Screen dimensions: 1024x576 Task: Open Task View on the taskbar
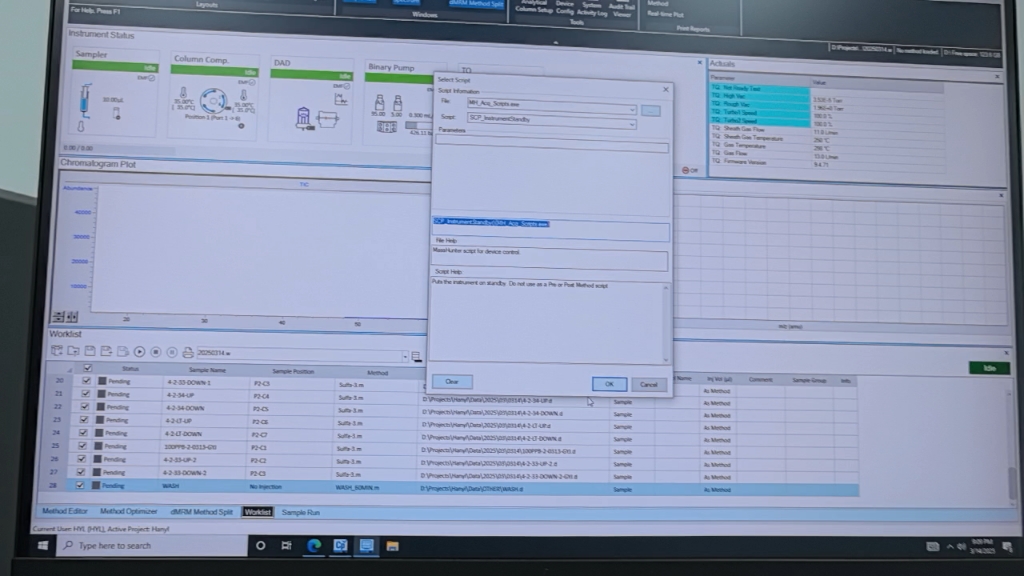click(x=287, y=546)
